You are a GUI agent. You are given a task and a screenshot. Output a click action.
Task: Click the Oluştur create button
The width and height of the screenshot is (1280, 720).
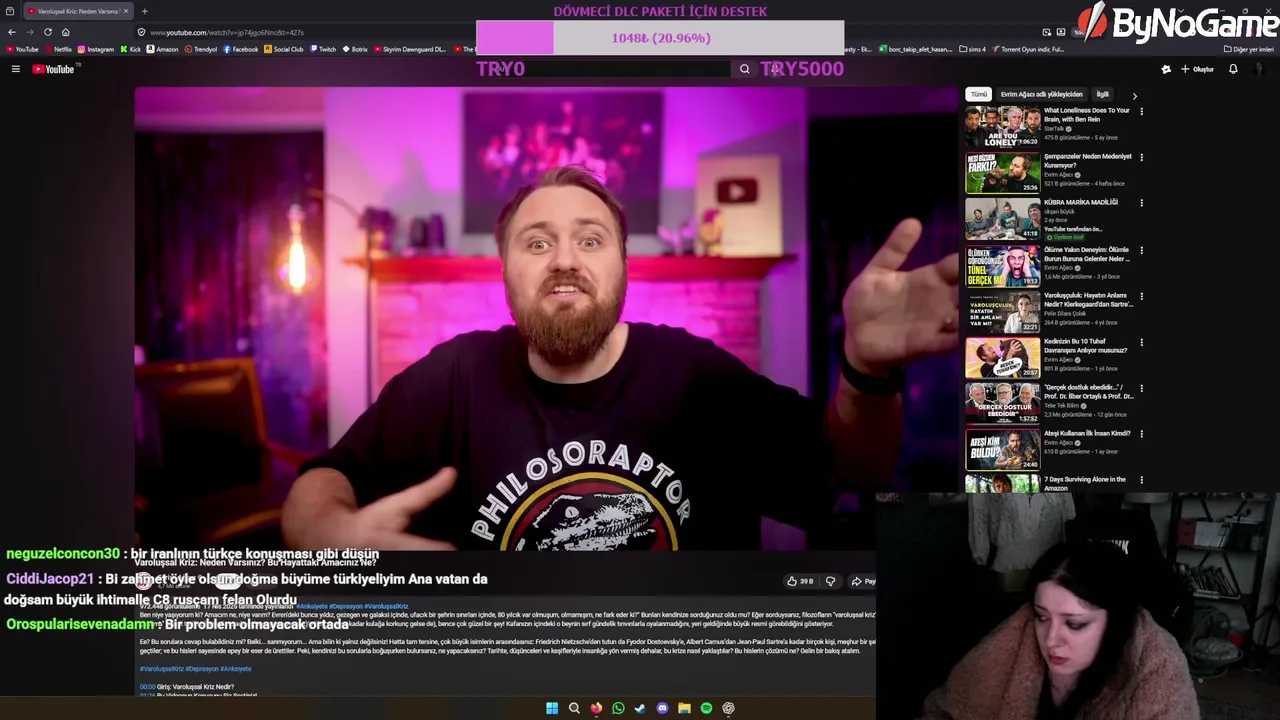click(x=1197, y=69)
